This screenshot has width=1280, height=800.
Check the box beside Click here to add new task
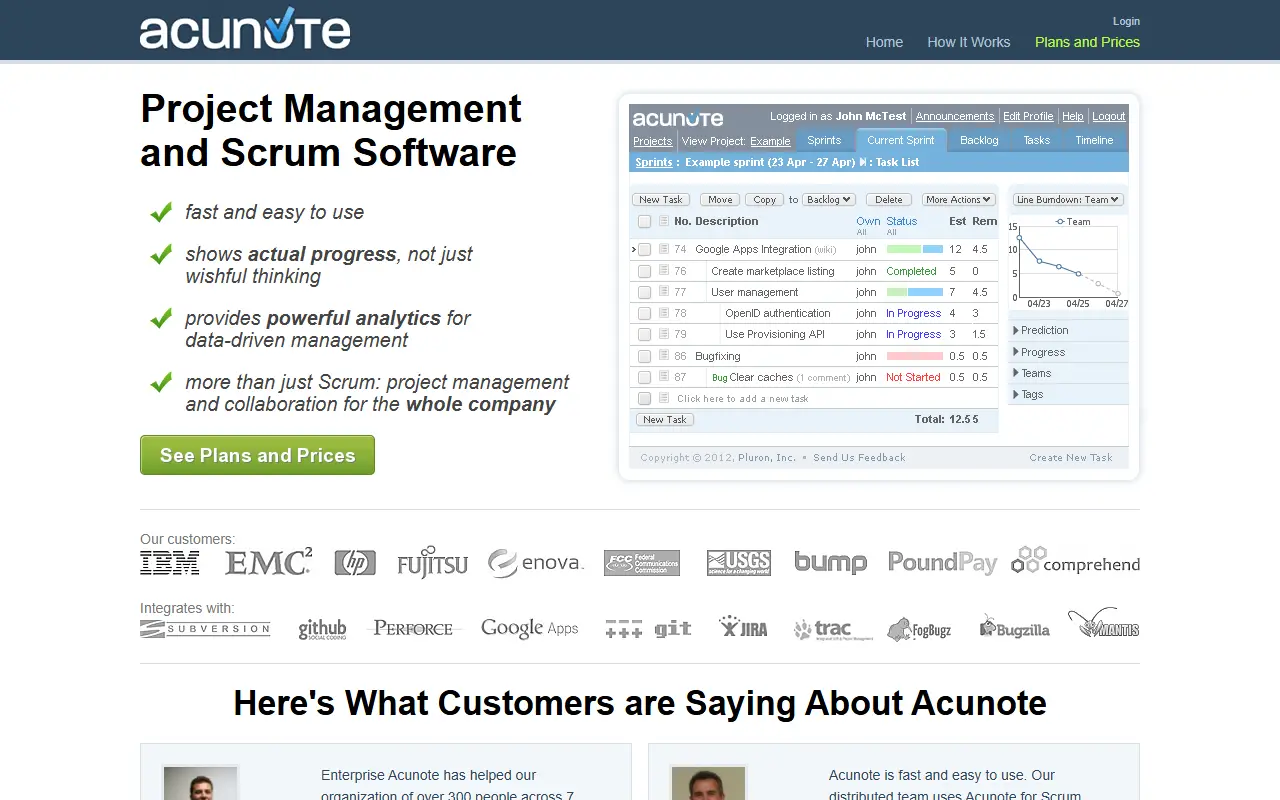click(645, 399)
